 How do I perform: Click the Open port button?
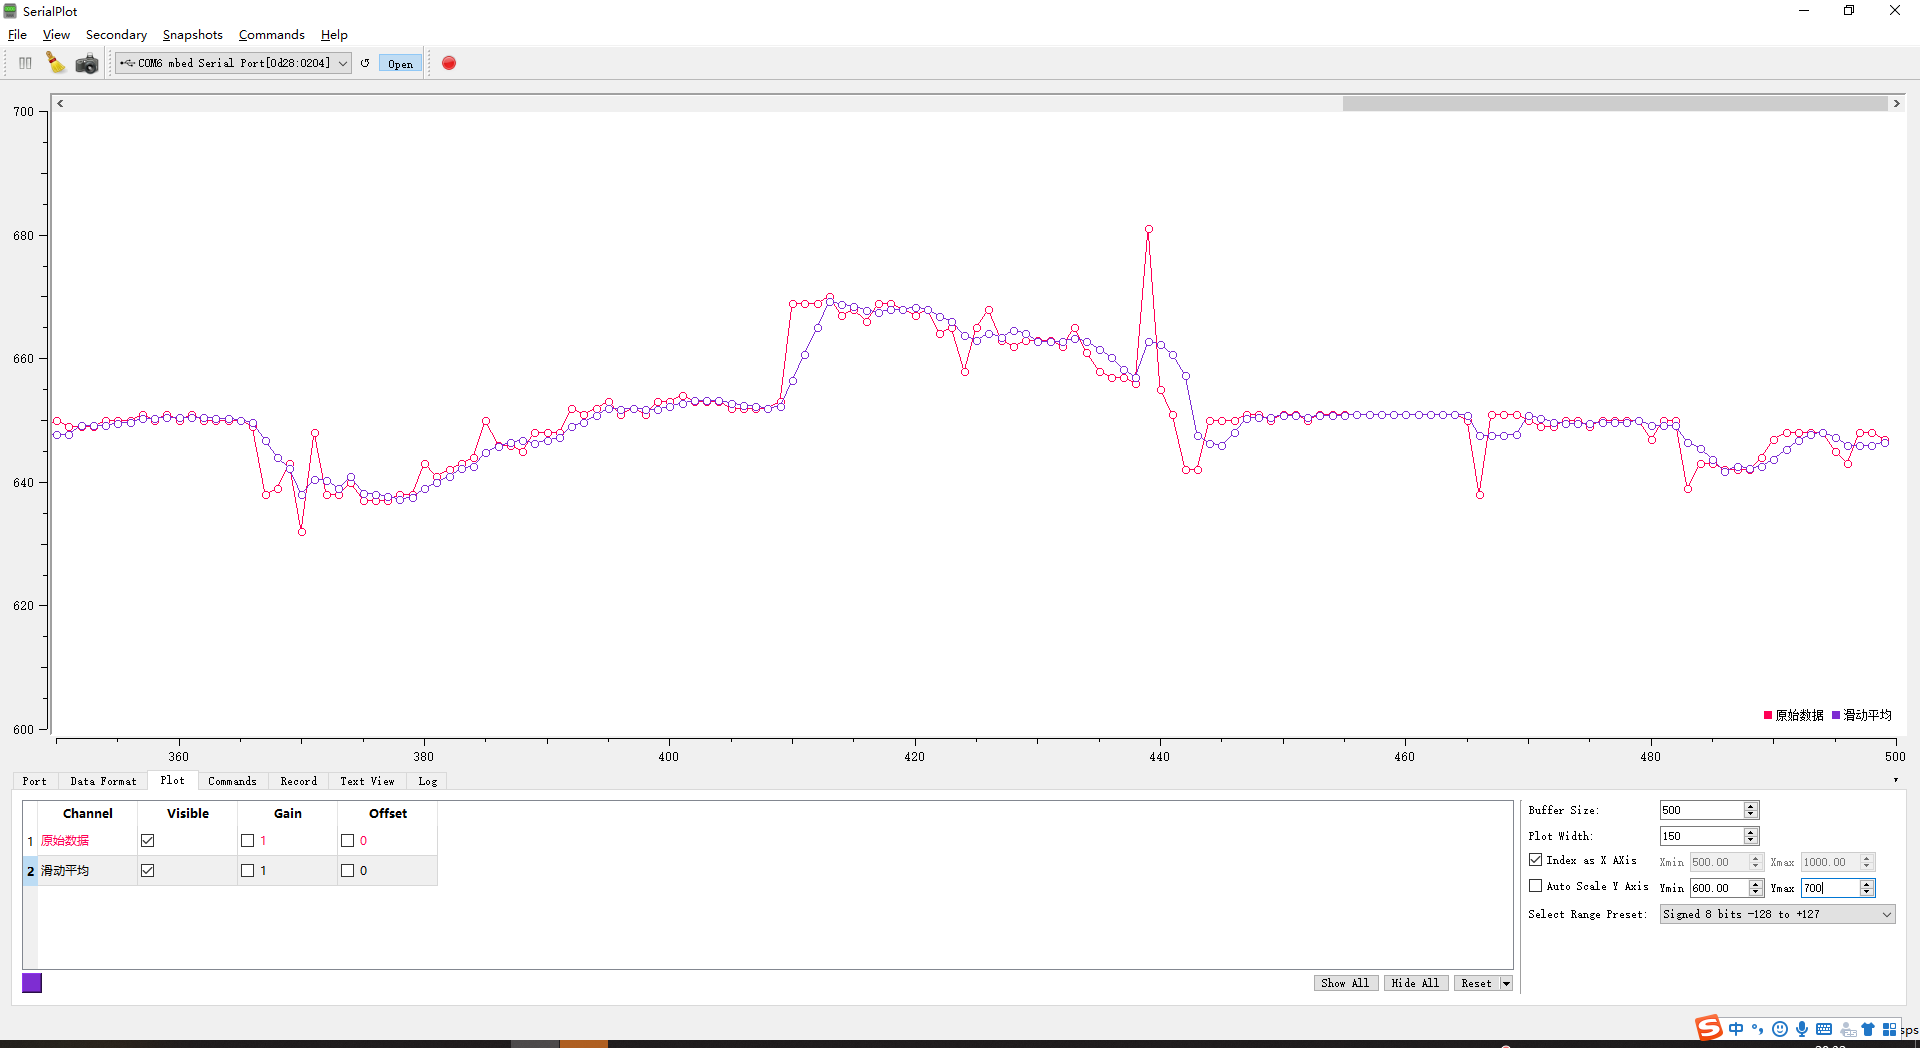click(400, 64)
